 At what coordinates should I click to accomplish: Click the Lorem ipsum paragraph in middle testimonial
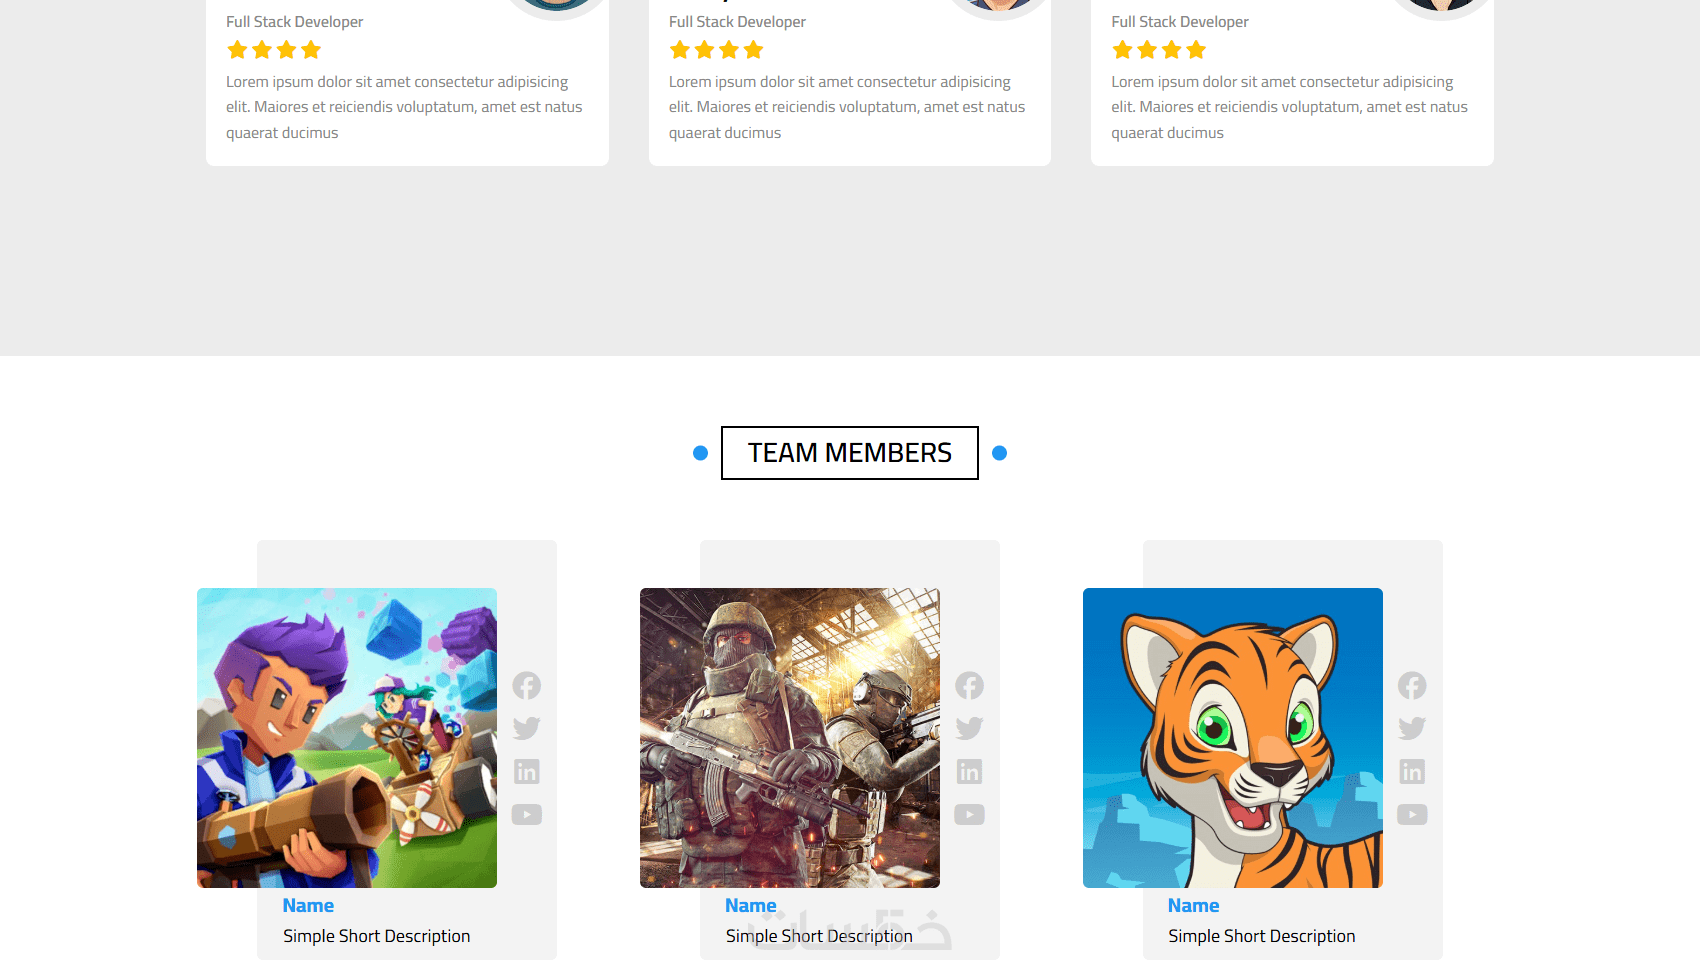coord(848,107)
